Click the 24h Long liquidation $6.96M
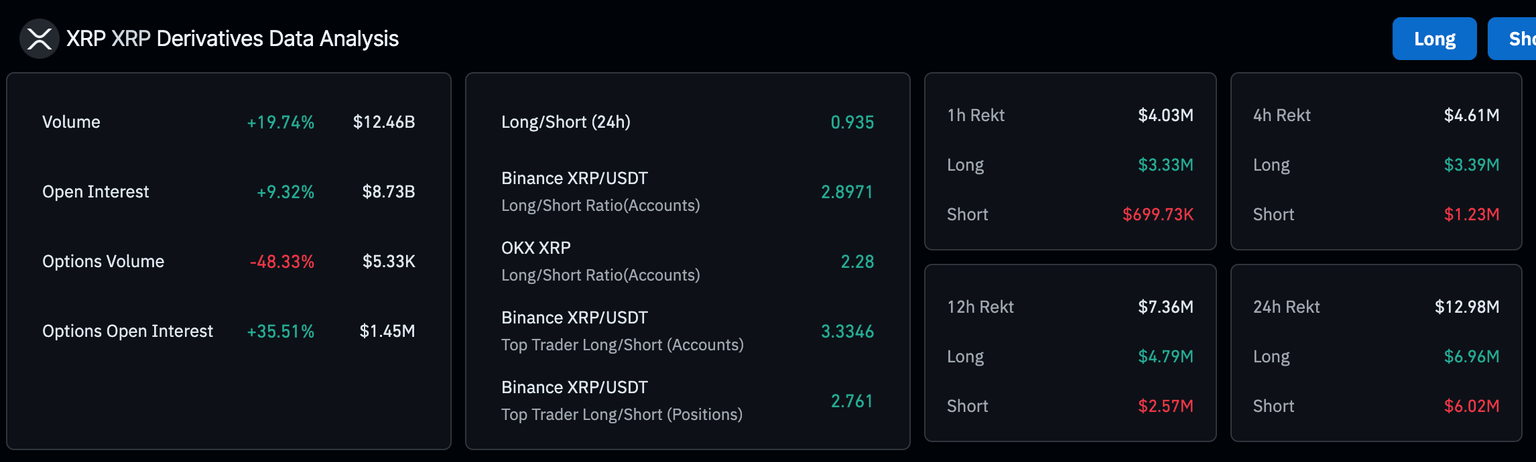Image resolution: width=1536 pixels, height=462 pixels. point(1470,356)
